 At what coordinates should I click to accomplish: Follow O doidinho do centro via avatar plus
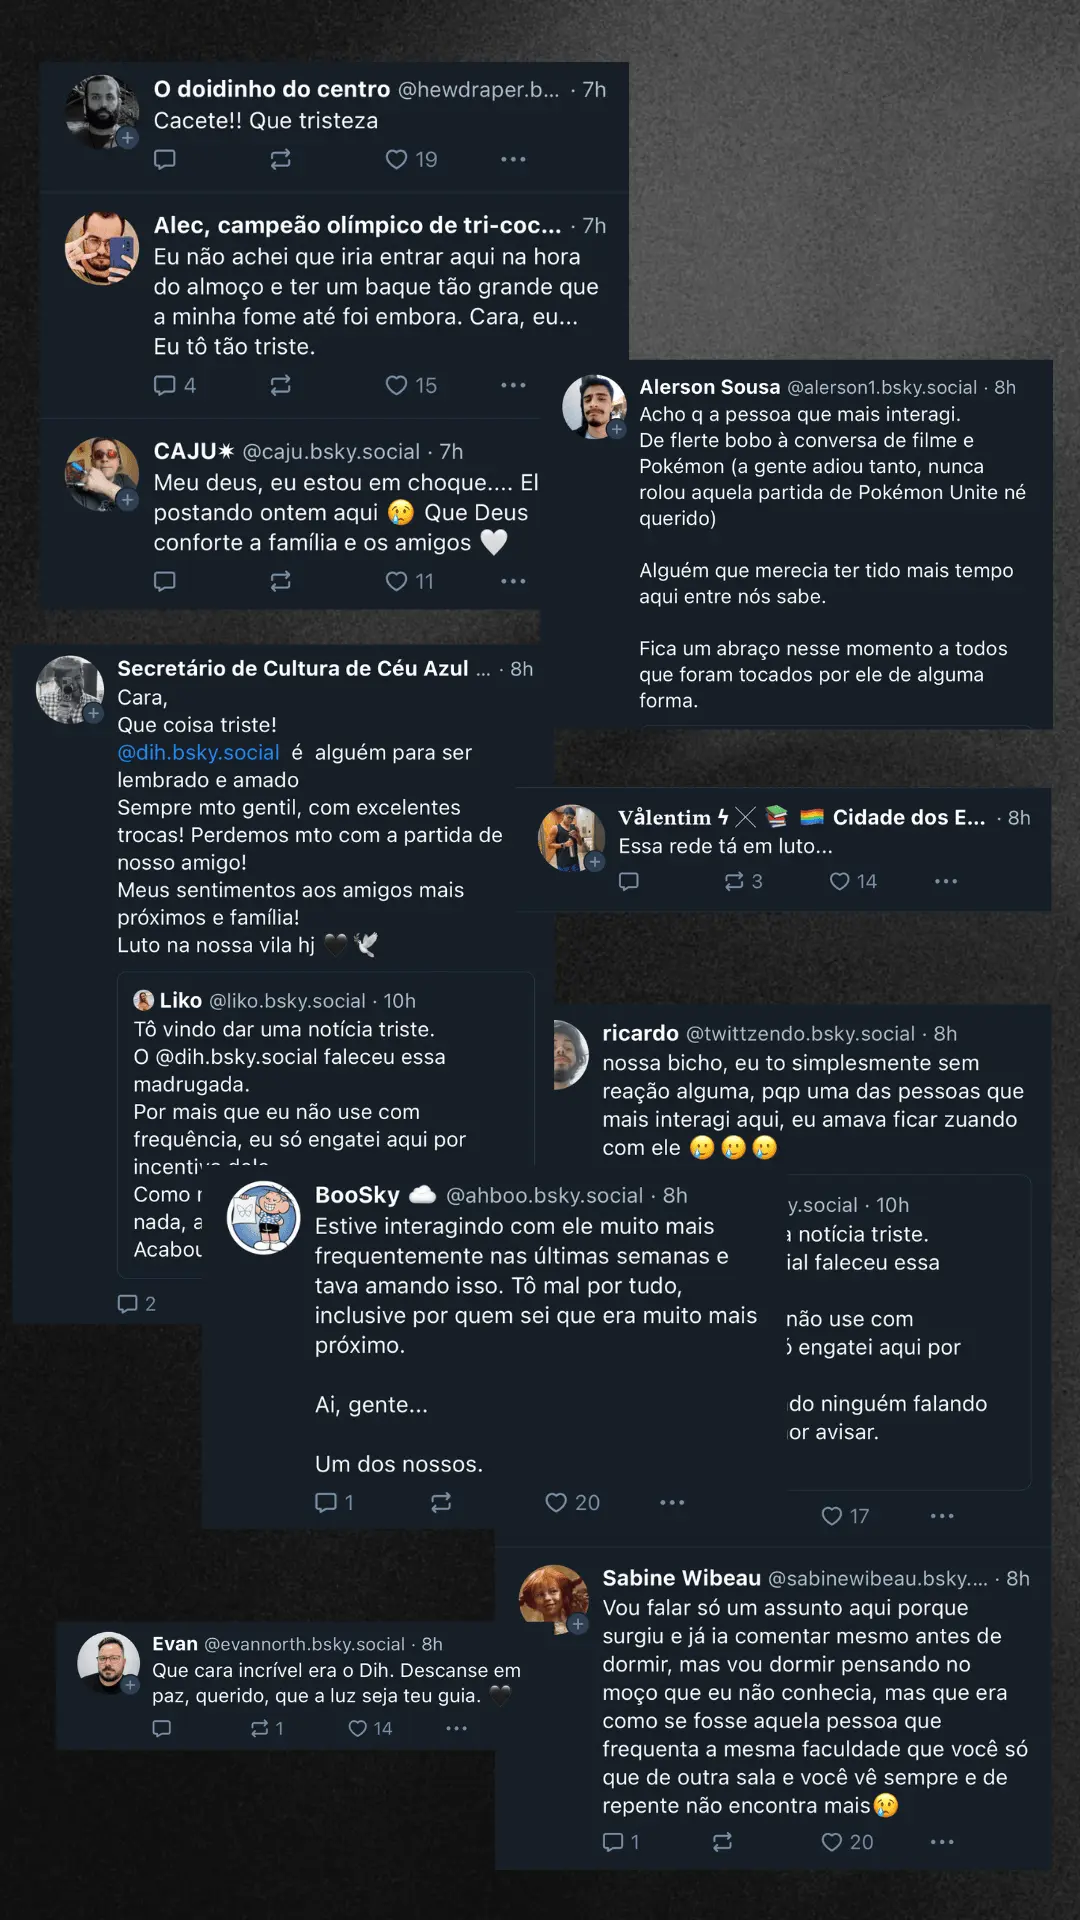pos(127,138)
